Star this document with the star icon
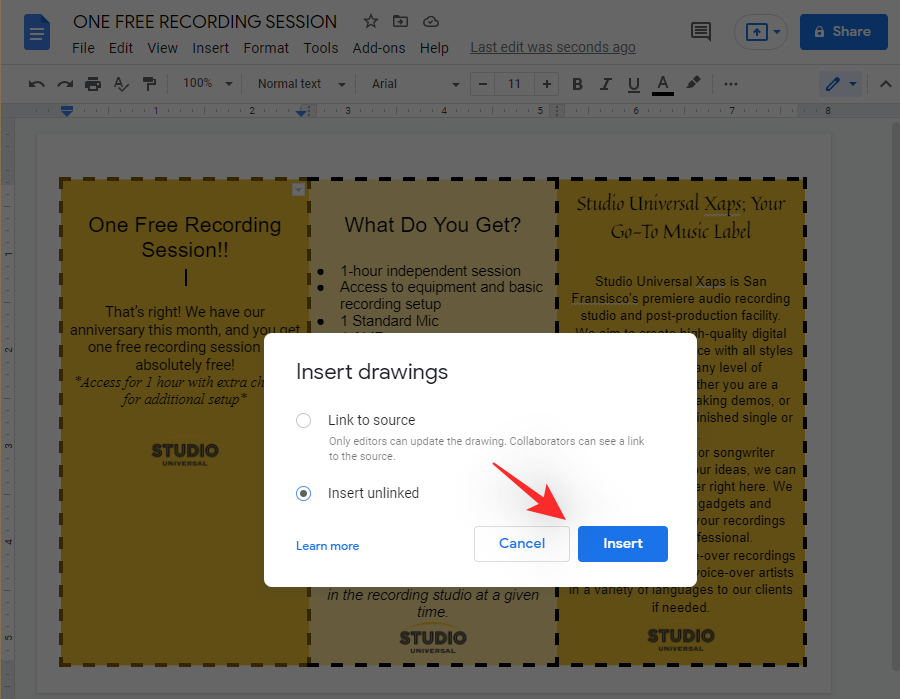900x699 pixels. click(x=371, y=21)
